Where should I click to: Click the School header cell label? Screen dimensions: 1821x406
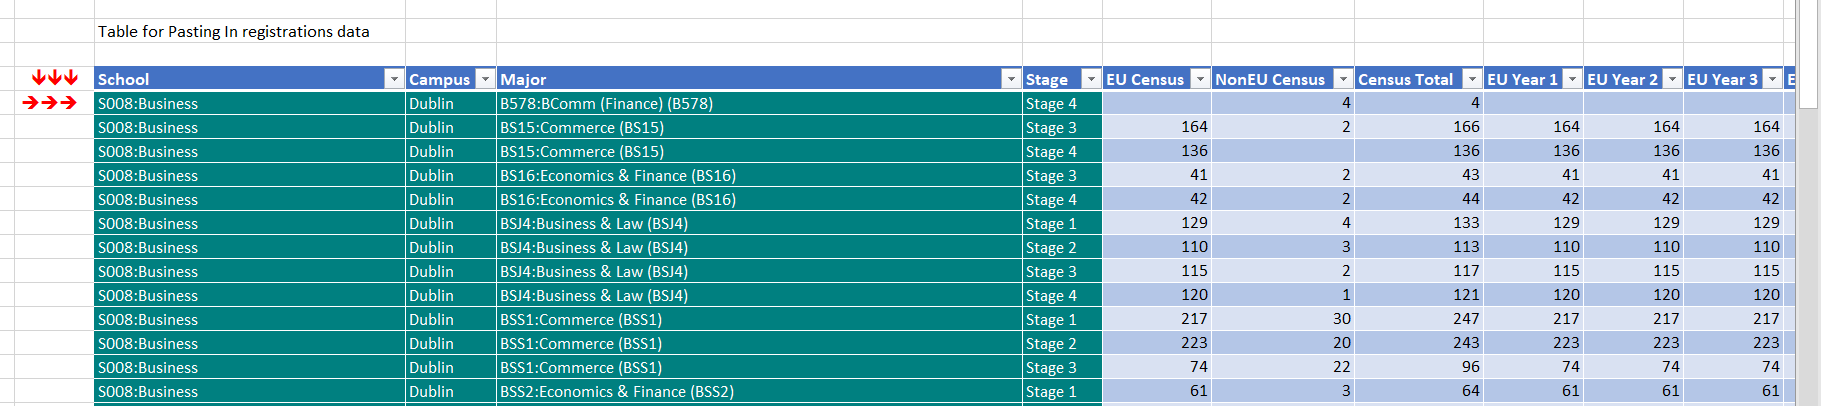click(x=124, y=79)
